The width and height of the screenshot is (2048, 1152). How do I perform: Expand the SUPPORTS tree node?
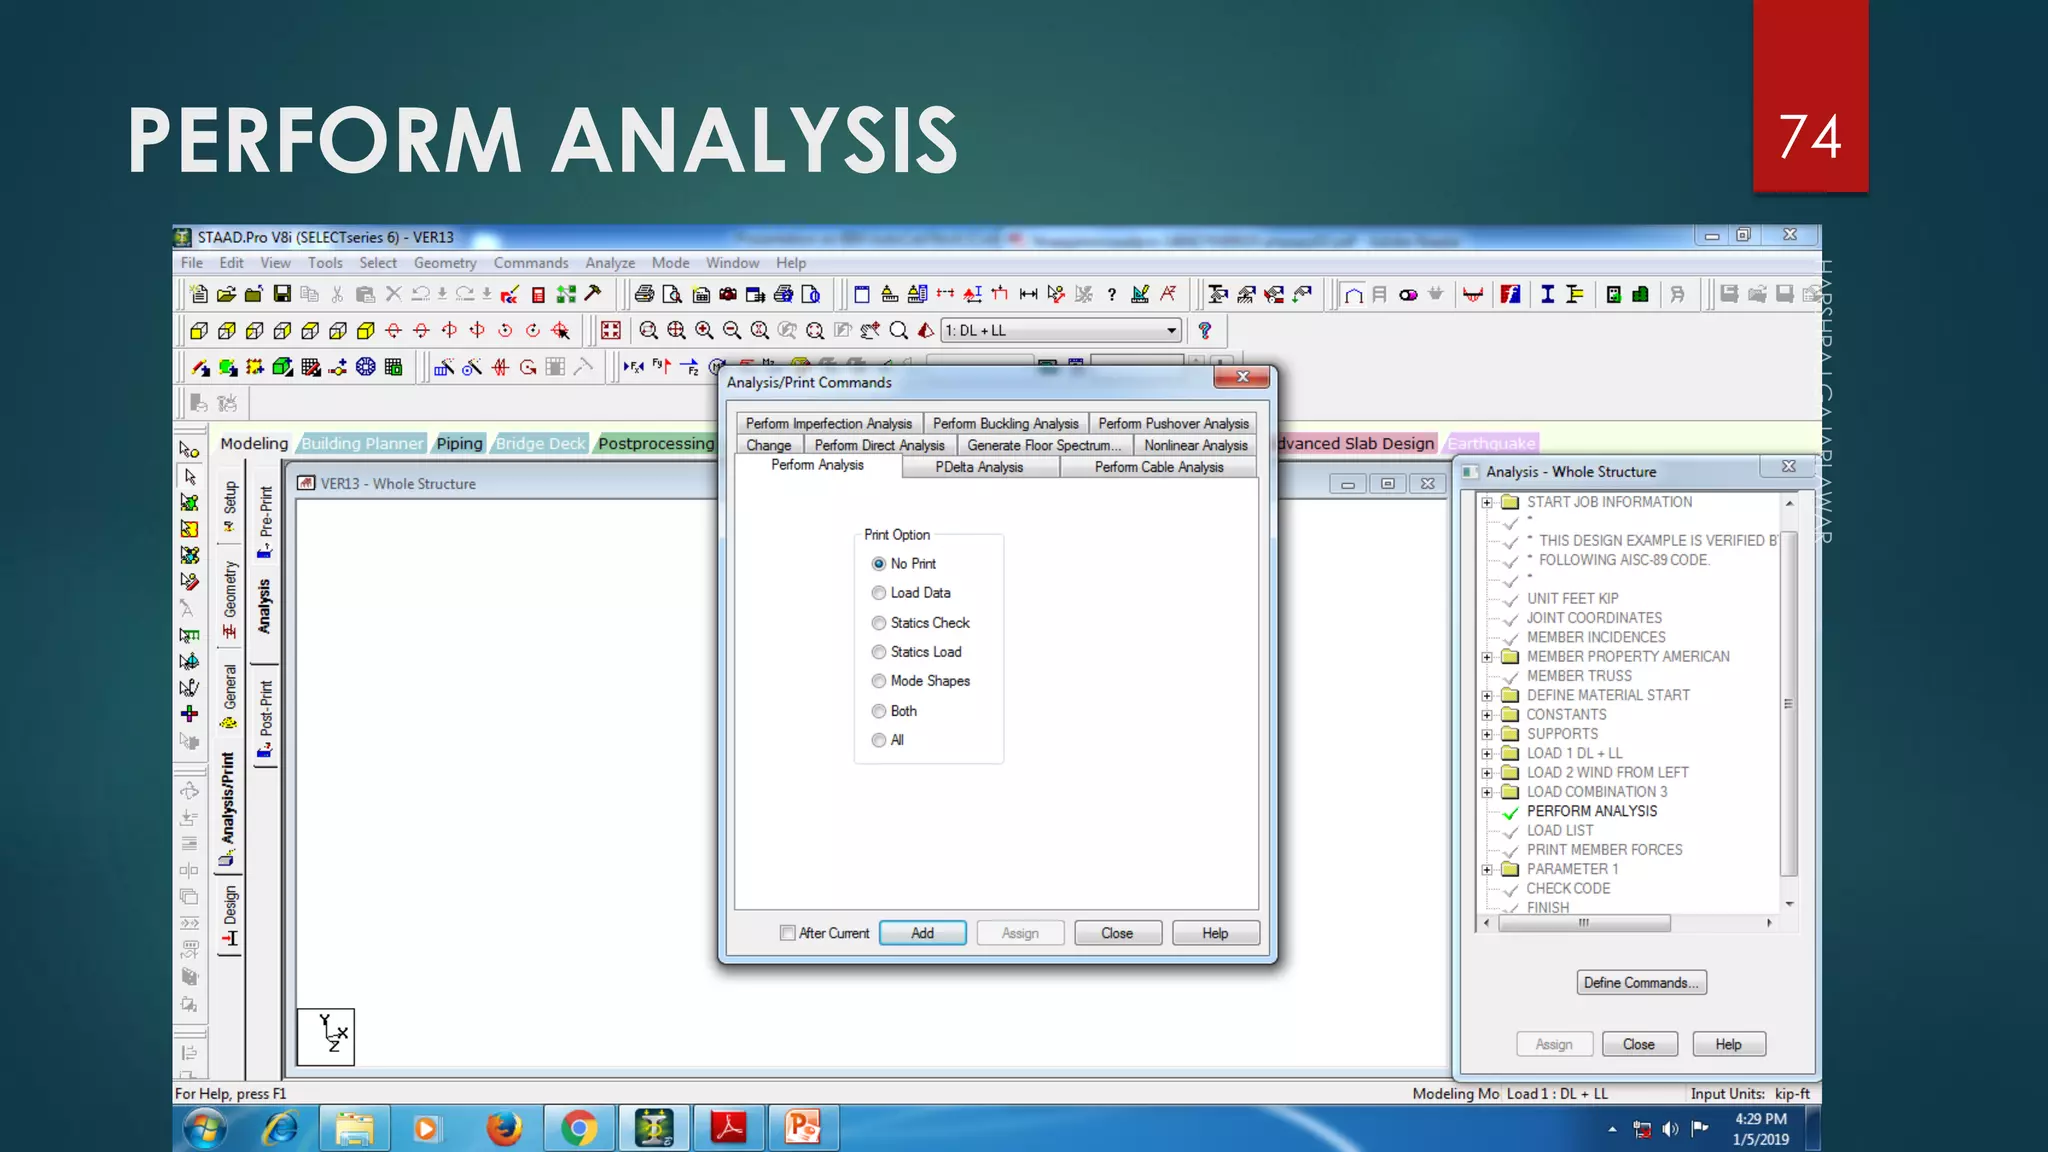pyautogui.click(x=1487, y=734)
